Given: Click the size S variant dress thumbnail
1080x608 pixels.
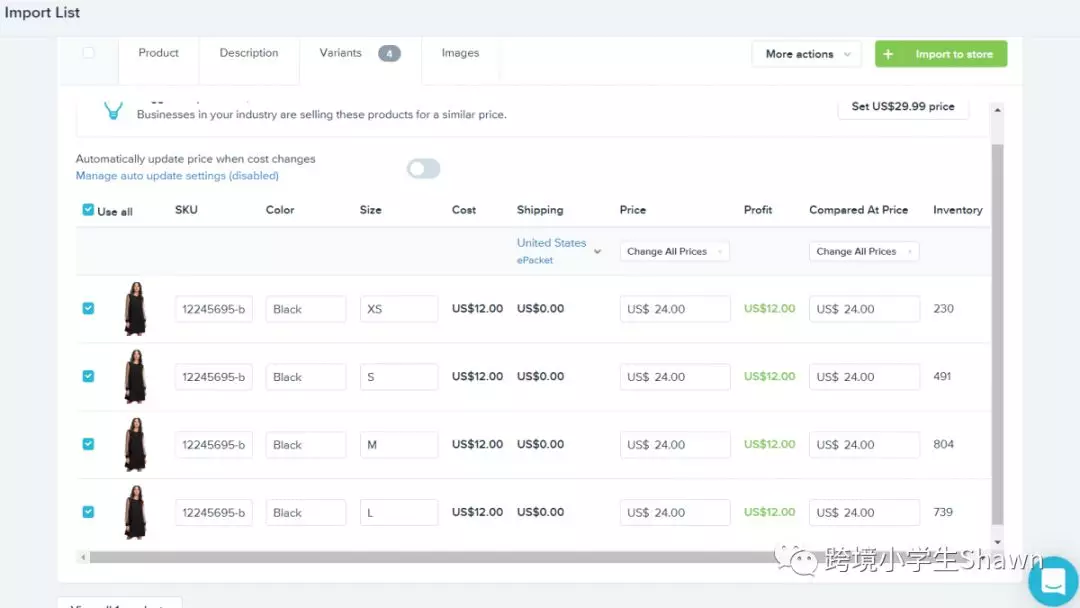Looking at the screenshot, I should pyautogui.click(x=135, y=376).
